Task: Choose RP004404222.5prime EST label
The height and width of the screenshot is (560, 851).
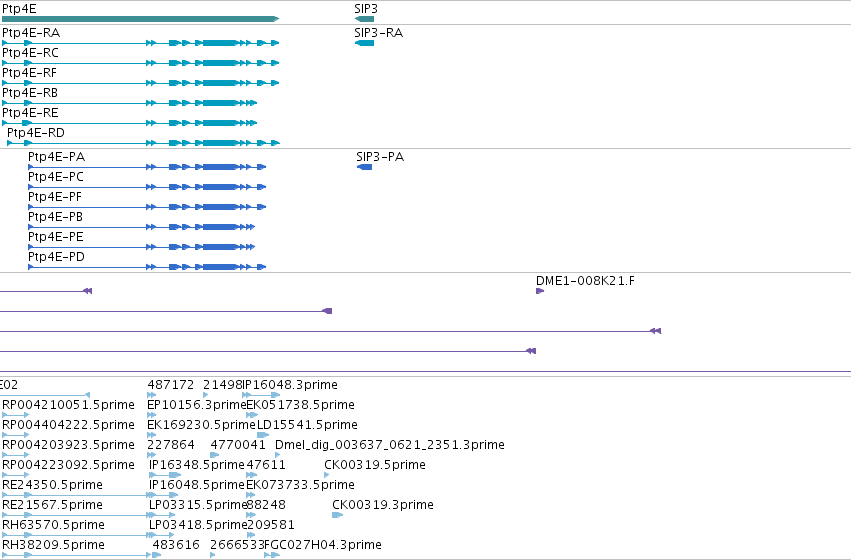Action: tap(68, 425)
